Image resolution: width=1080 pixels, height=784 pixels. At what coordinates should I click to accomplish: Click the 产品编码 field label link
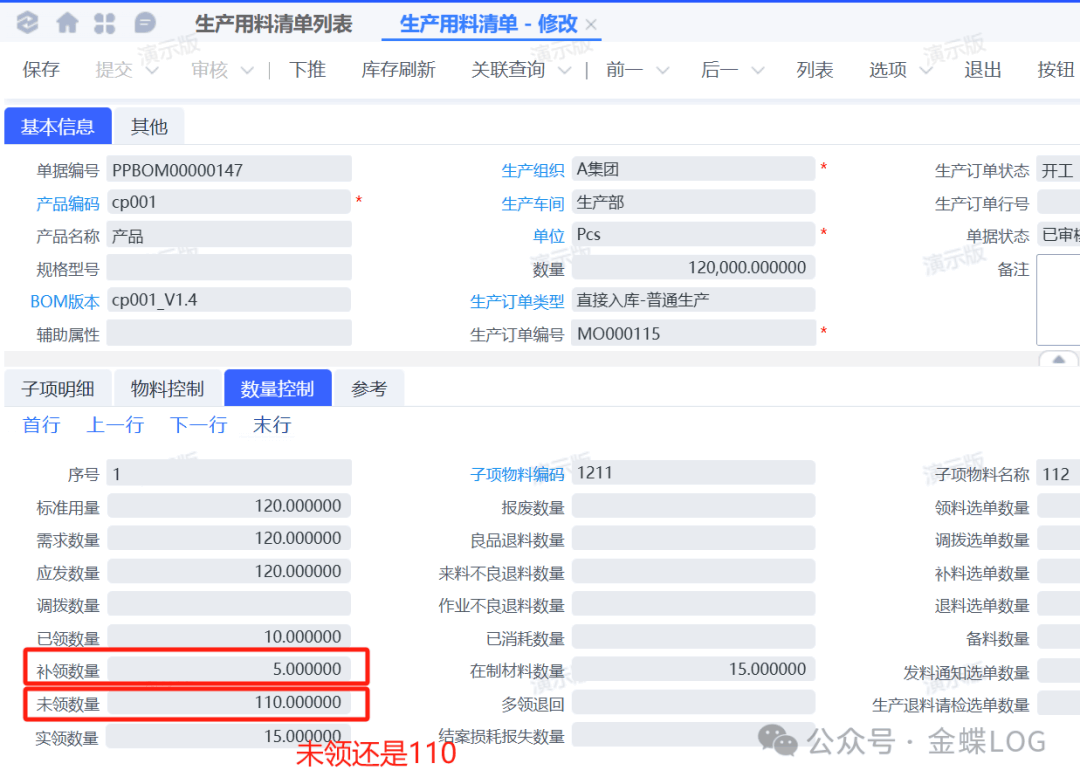68,203
